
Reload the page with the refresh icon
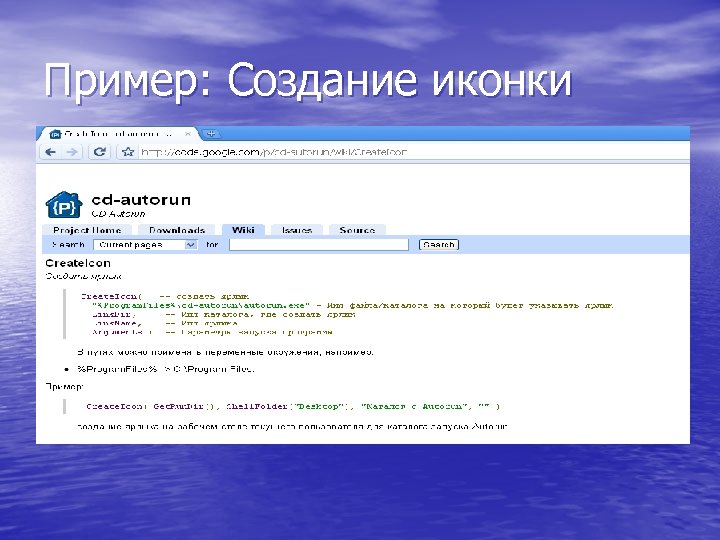[100, 152]
